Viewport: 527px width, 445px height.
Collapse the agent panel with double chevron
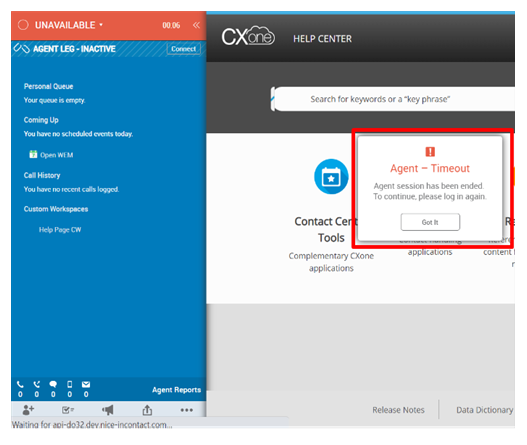196,25
